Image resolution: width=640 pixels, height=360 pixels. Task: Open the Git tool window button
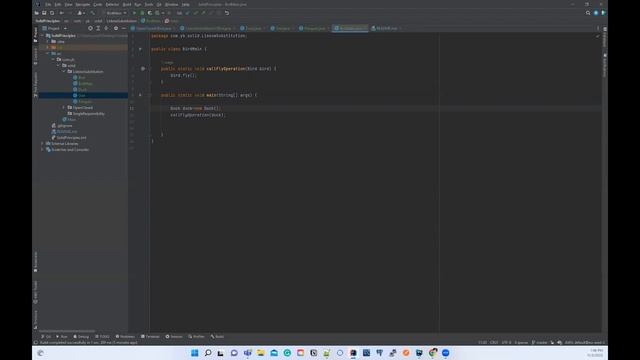click(x=46, y=337)
